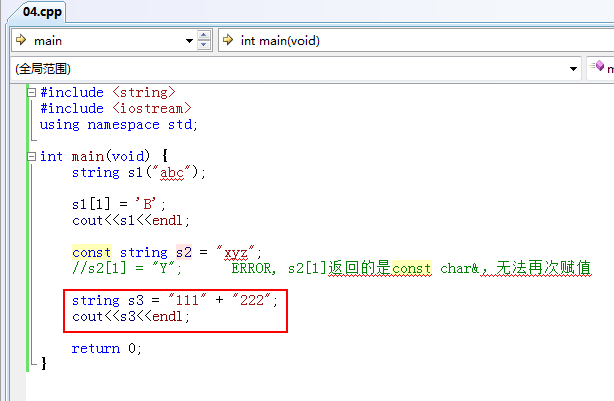Click the line "s1[1] = 'B';"

point(119,204)
